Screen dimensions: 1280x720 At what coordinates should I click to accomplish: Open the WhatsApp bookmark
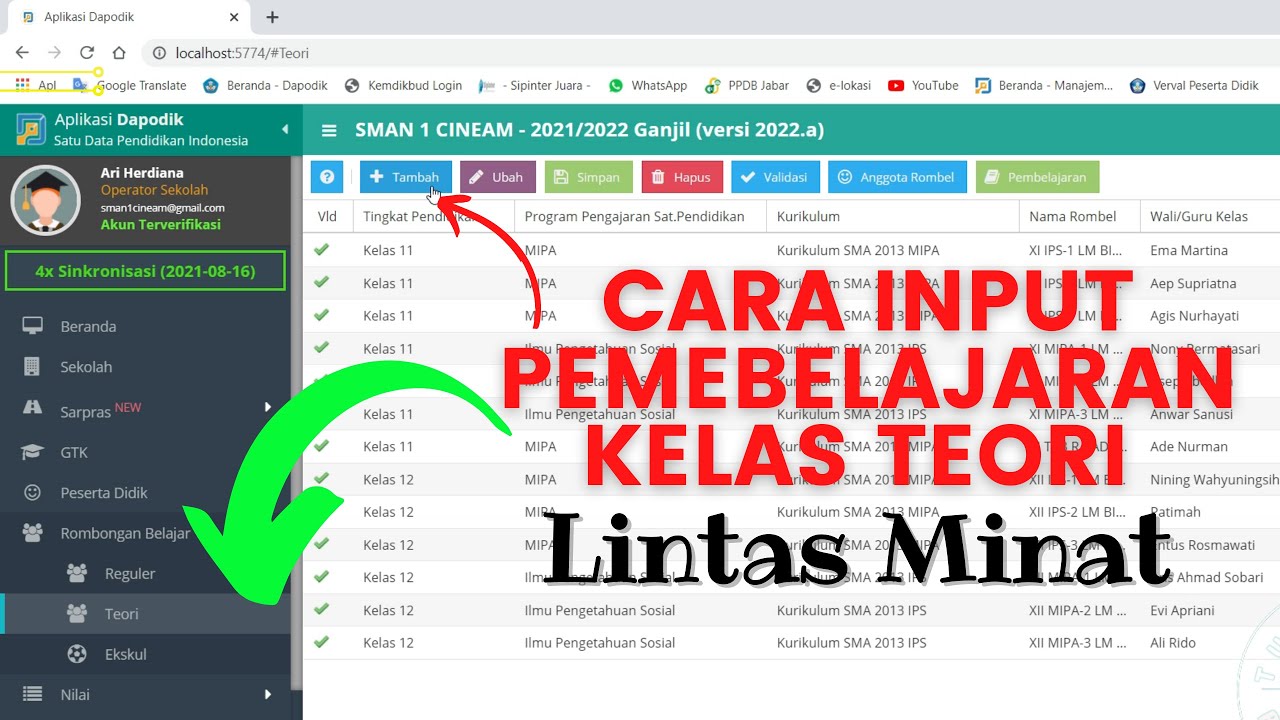[x=647, y=86]
